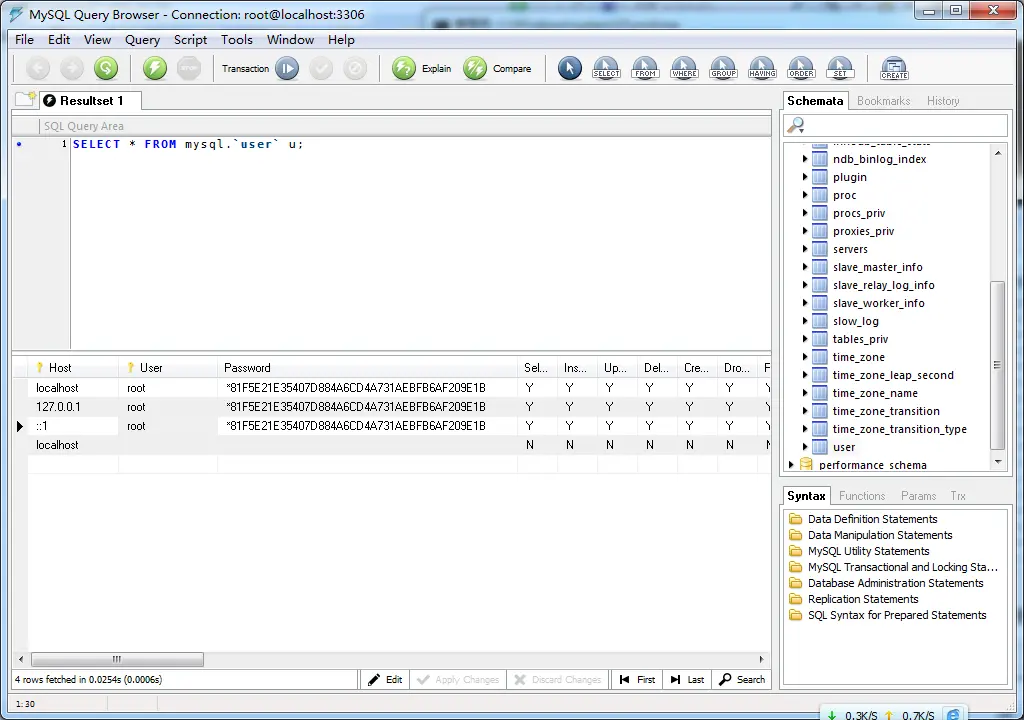Go forward with the toolbar forward arrow
Viewport: 1024px width, 720px height.
tap(72, 68)
